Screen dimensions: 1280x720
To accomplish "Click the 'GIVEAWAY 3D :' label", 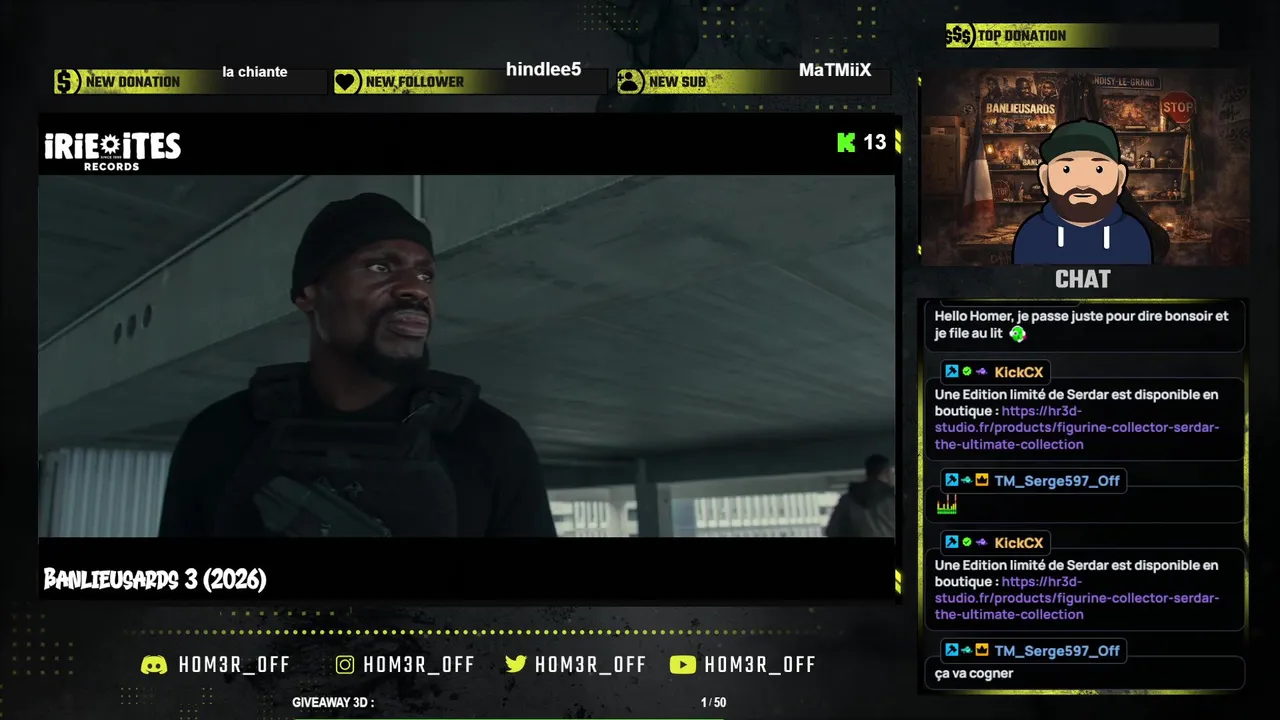I will pos(333,703).
